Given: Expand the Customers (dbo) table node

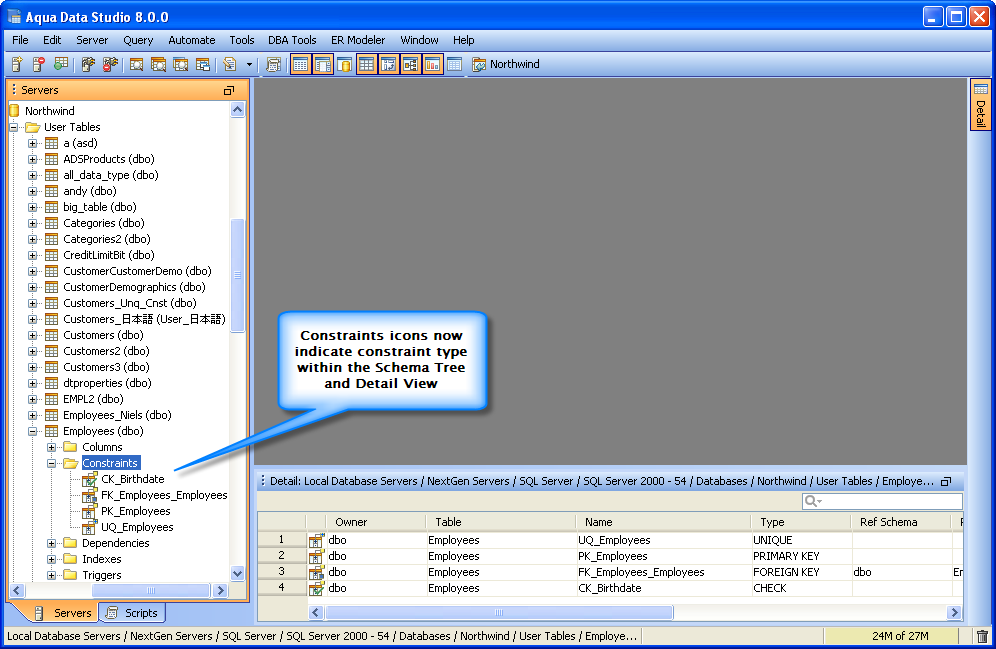Looking at the screenshot, I should pyautogui.click(x=32, y=335).
